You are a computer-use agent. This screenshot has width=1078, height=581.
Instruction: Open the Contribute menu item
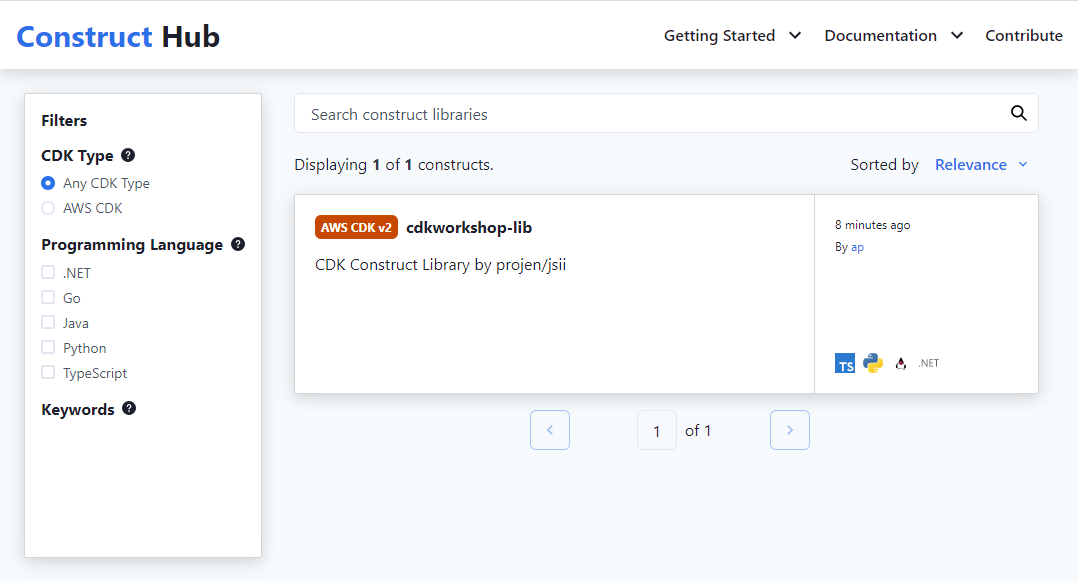pyautogui.click(x=1024, y=36)
